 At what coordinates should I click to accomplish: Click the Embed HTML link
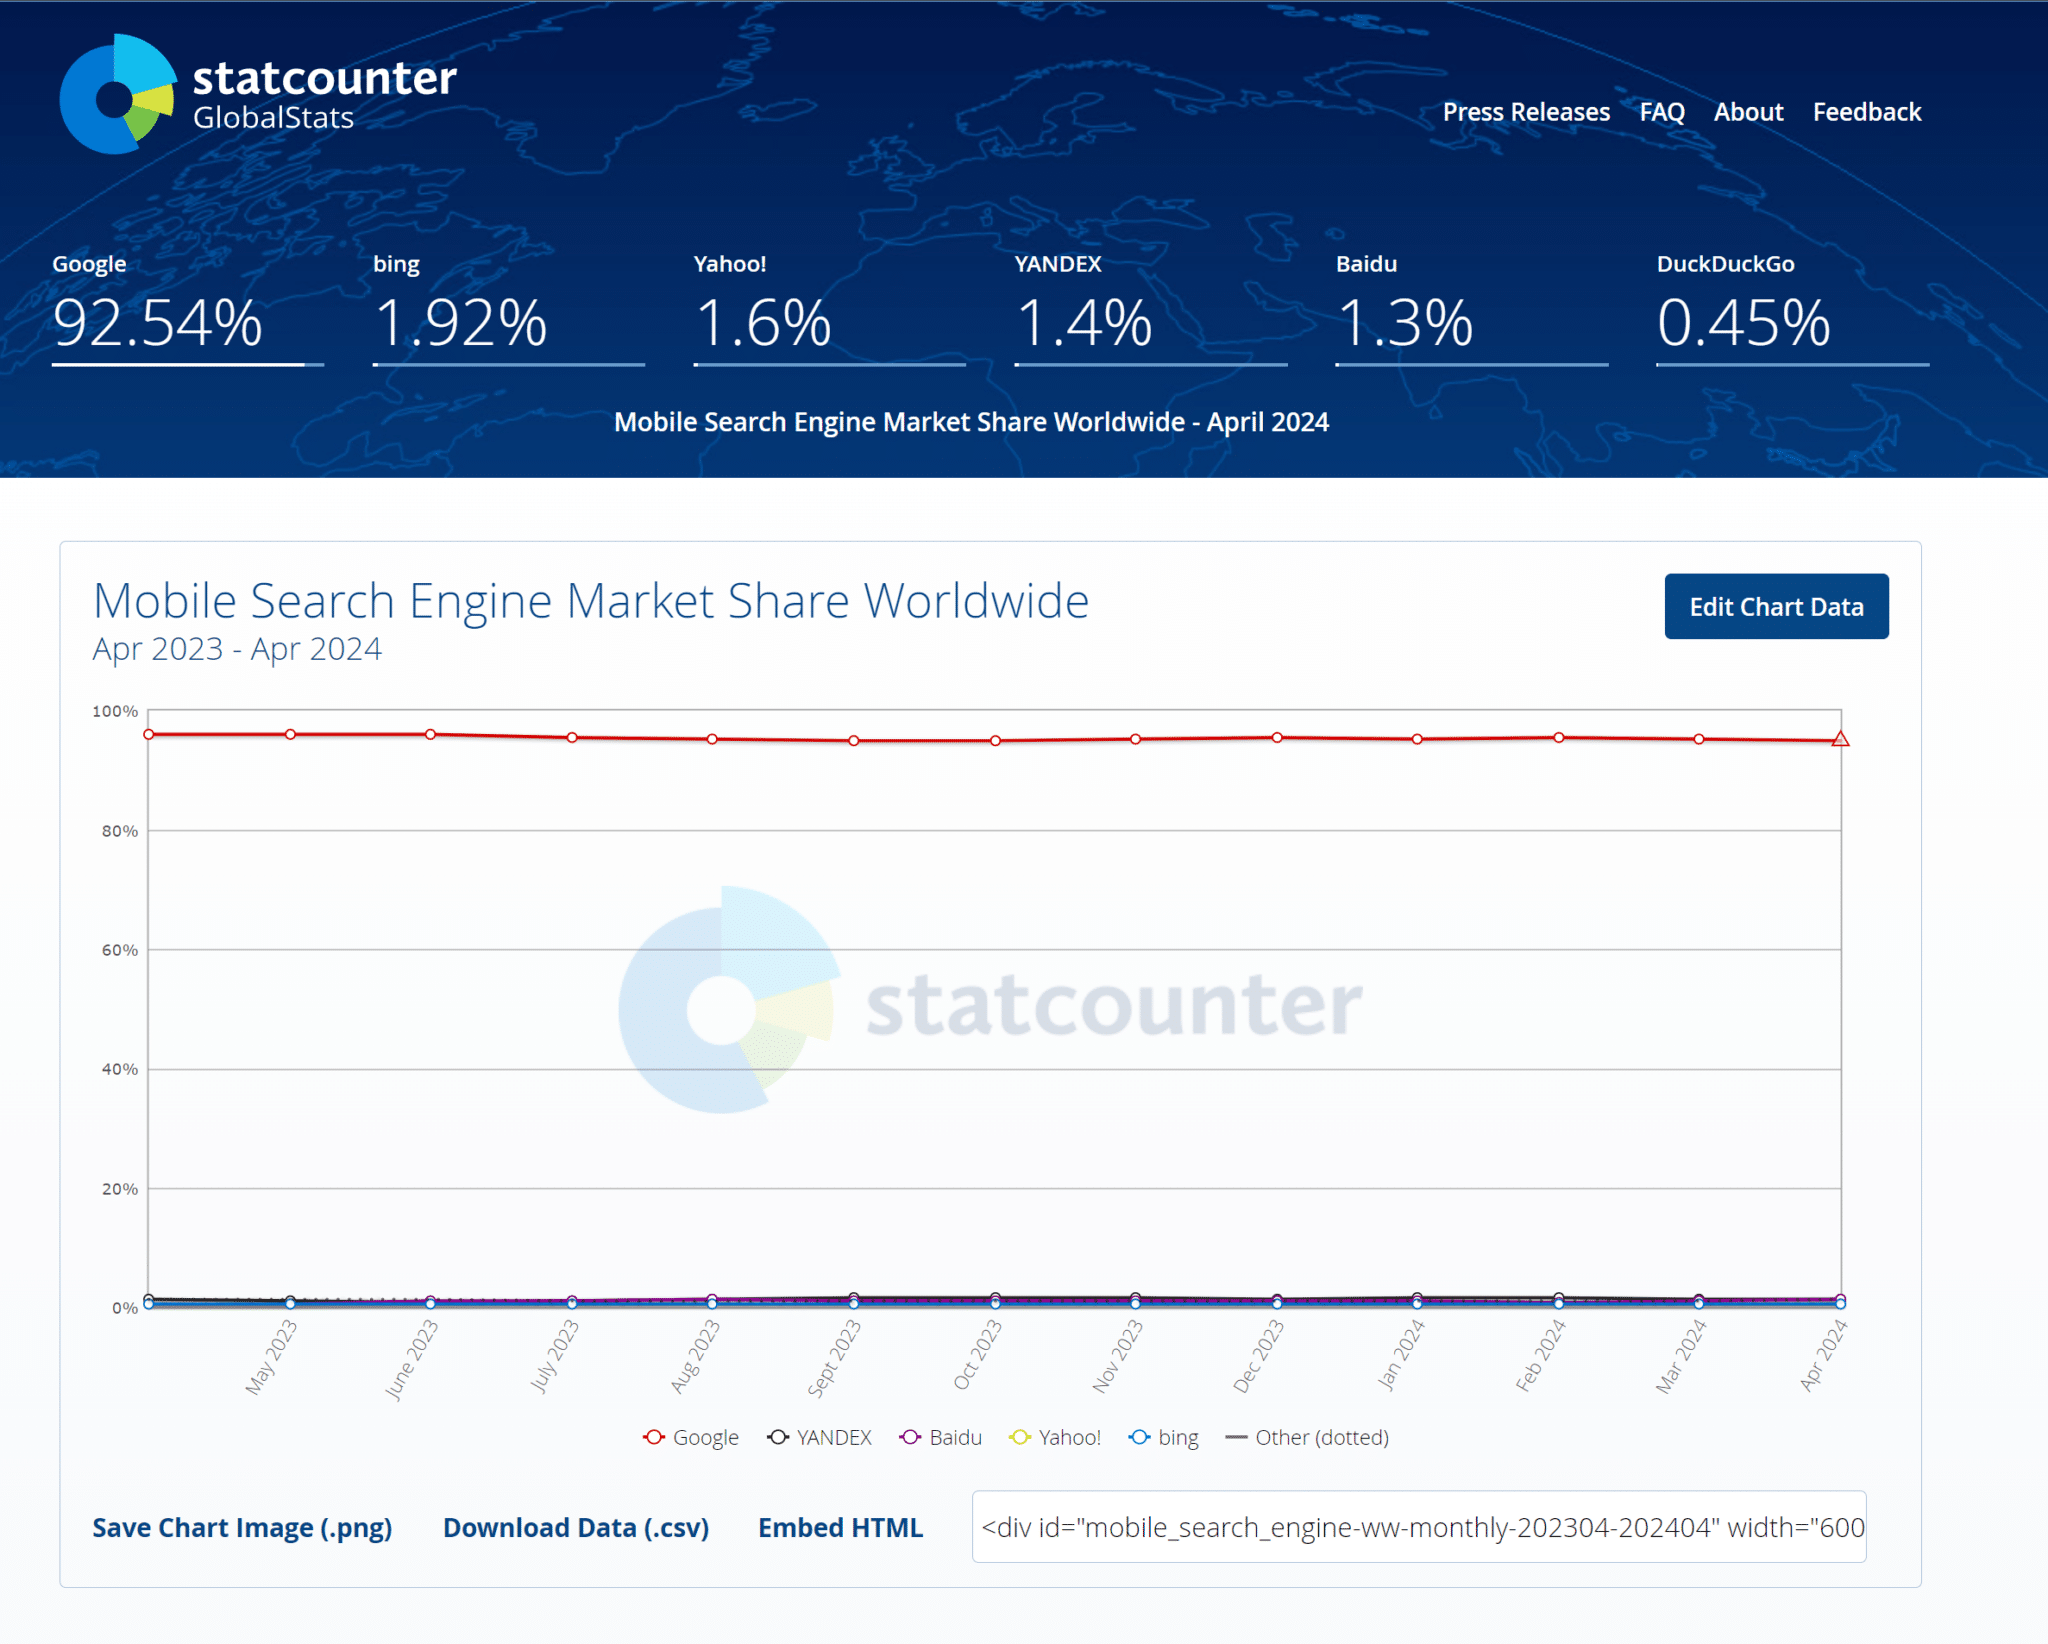coord(840,1528)
